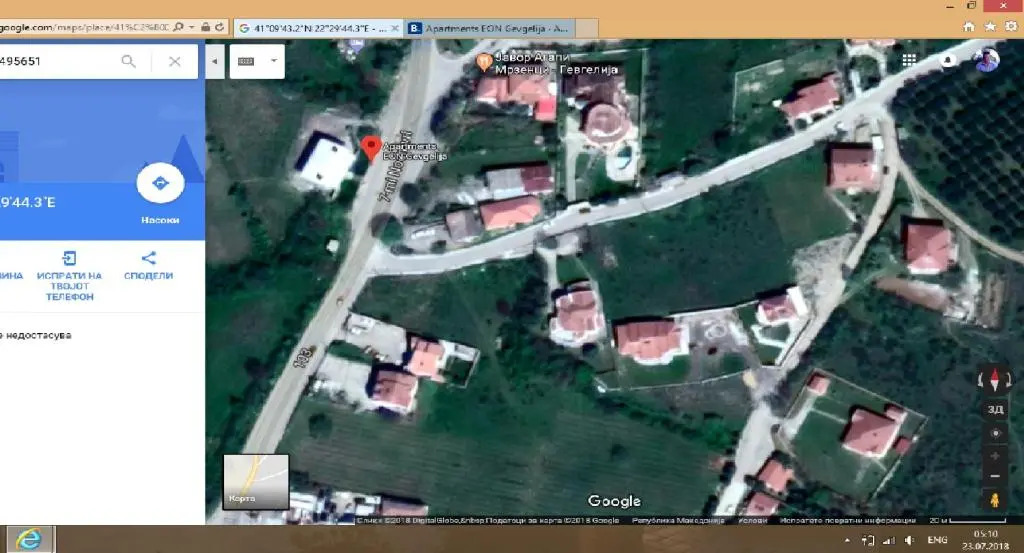Click the blue directions button
The height and width of the screenshot is (553, 1024).
(x=160, y=184)
